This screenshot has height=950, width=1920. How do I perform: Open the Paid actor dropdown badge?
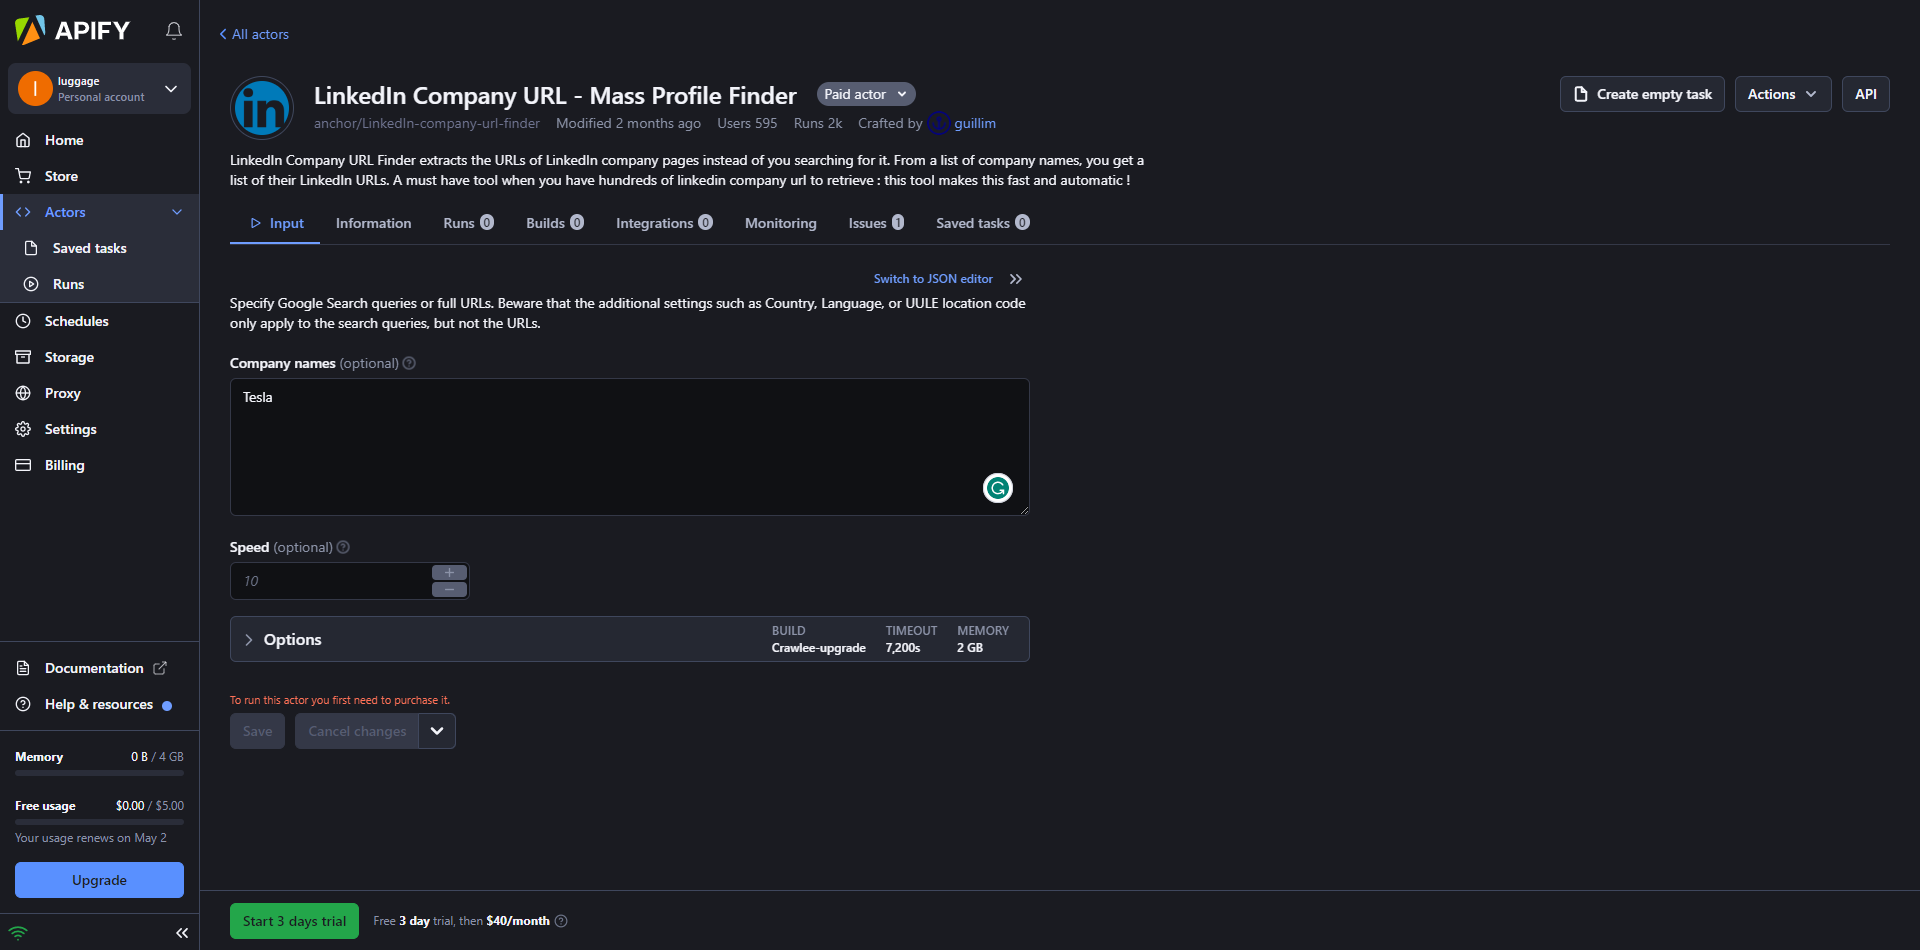coord(865,94)
